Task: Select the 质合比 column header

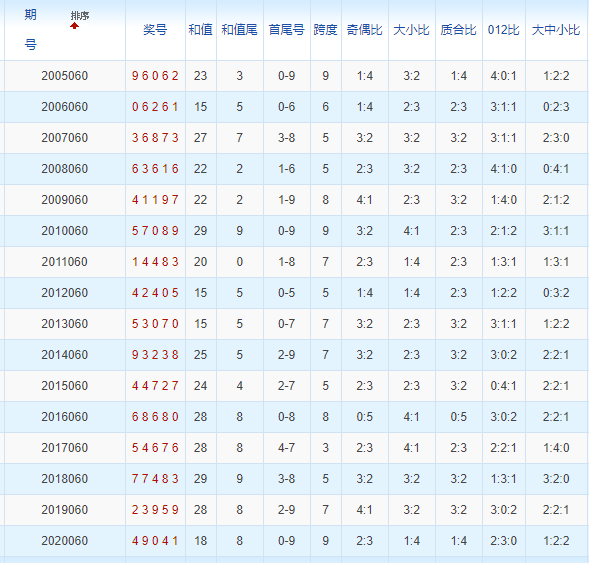Action: (x=459, y=30)
